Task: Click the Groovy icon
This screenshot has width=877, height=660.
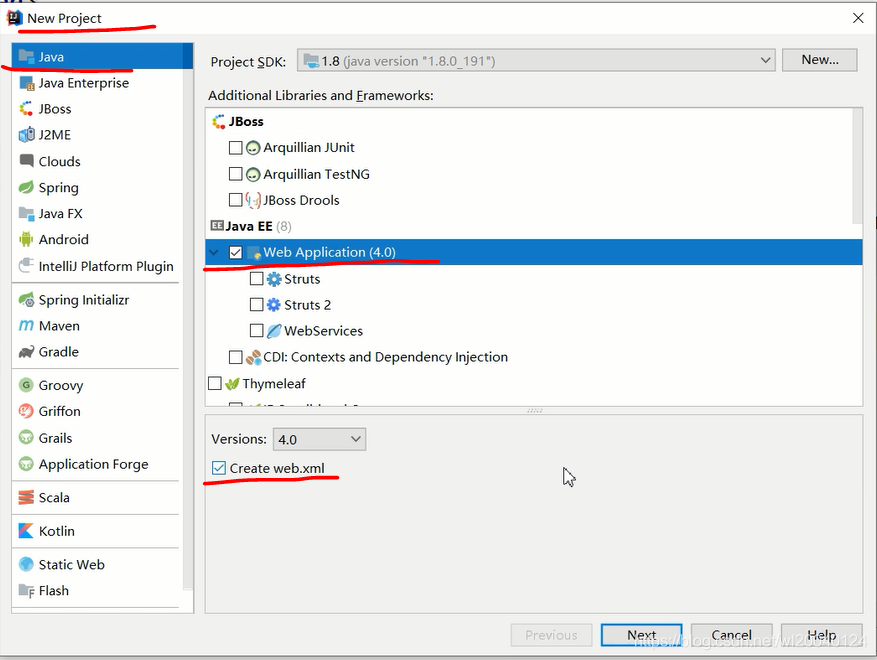Action: point(26,385)
